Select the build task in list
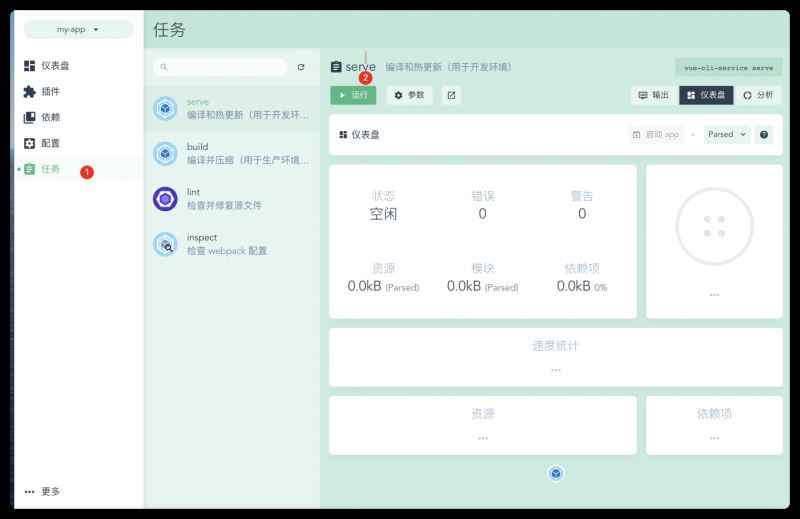800x519 pixels. [x=232, y=154]
